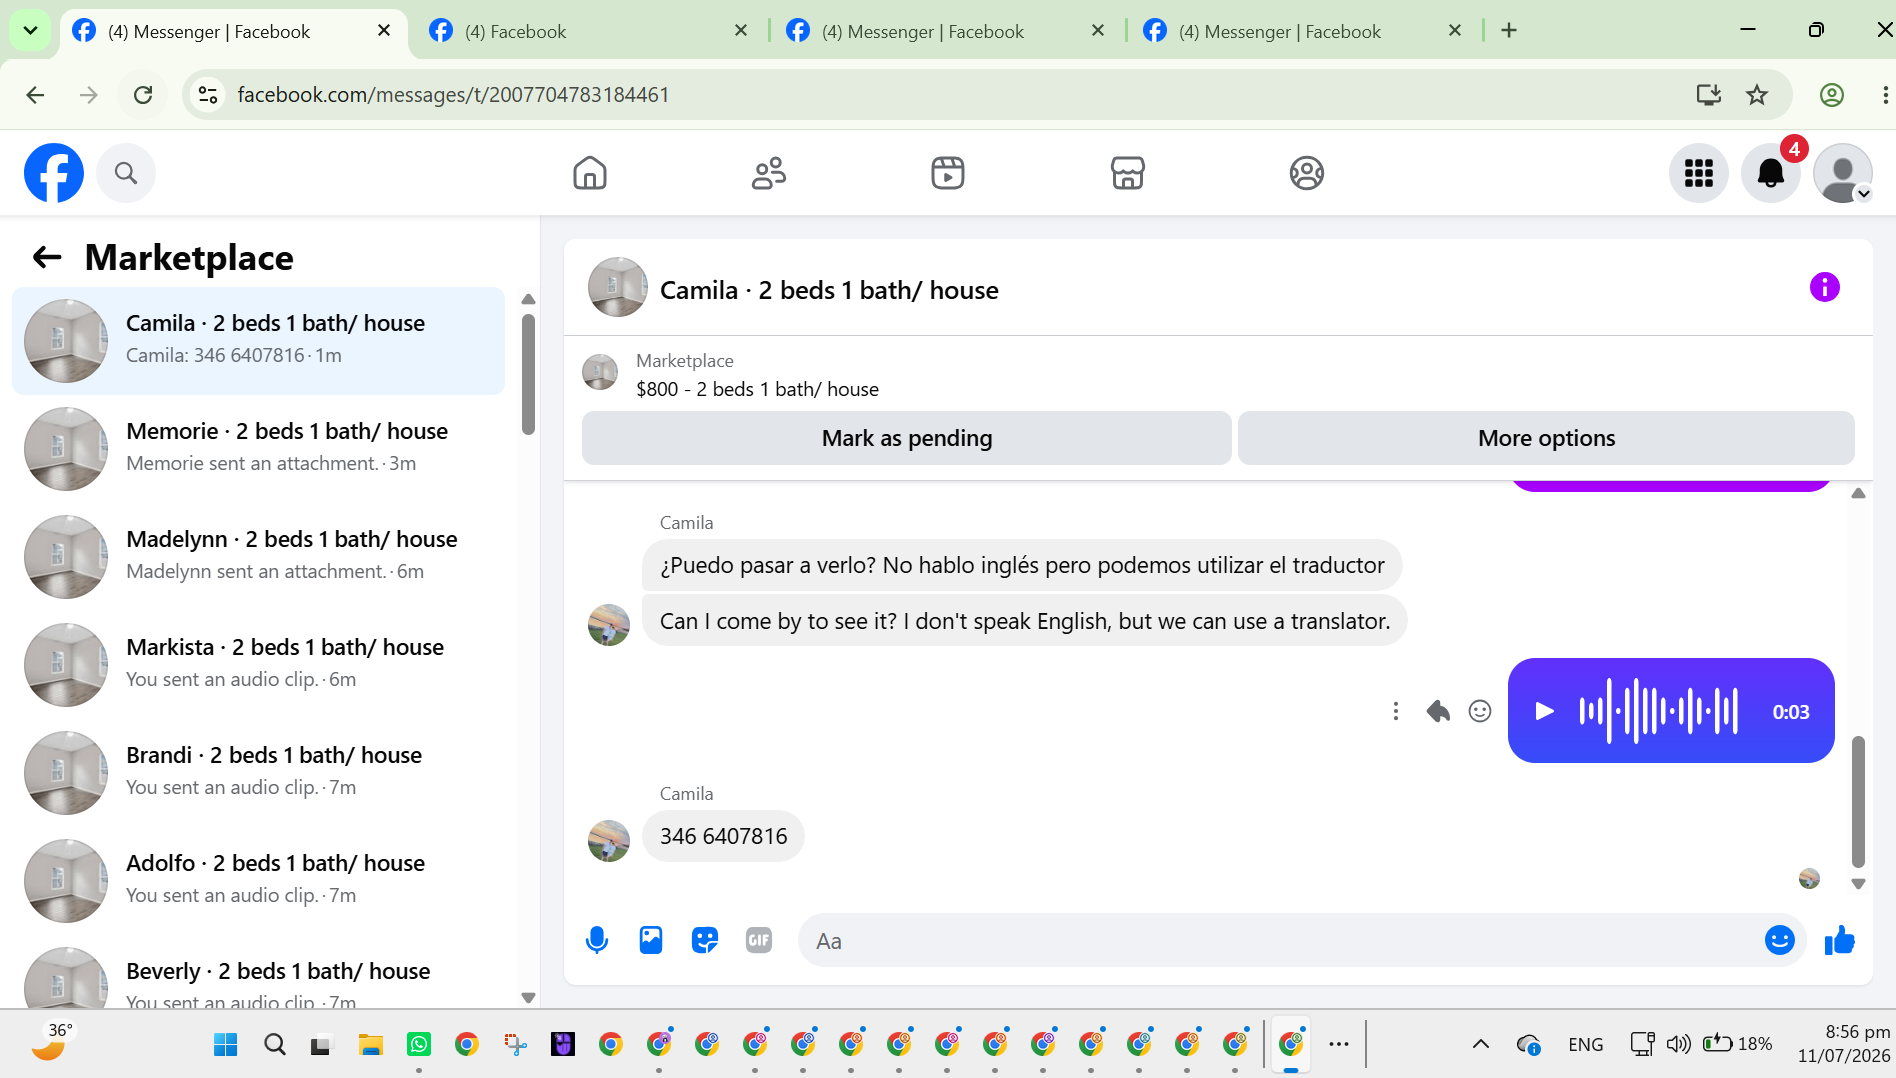Open the Chrome profile icon
The width and height of the screenshot is (1896, 1078).
[x=1832, y=95]
